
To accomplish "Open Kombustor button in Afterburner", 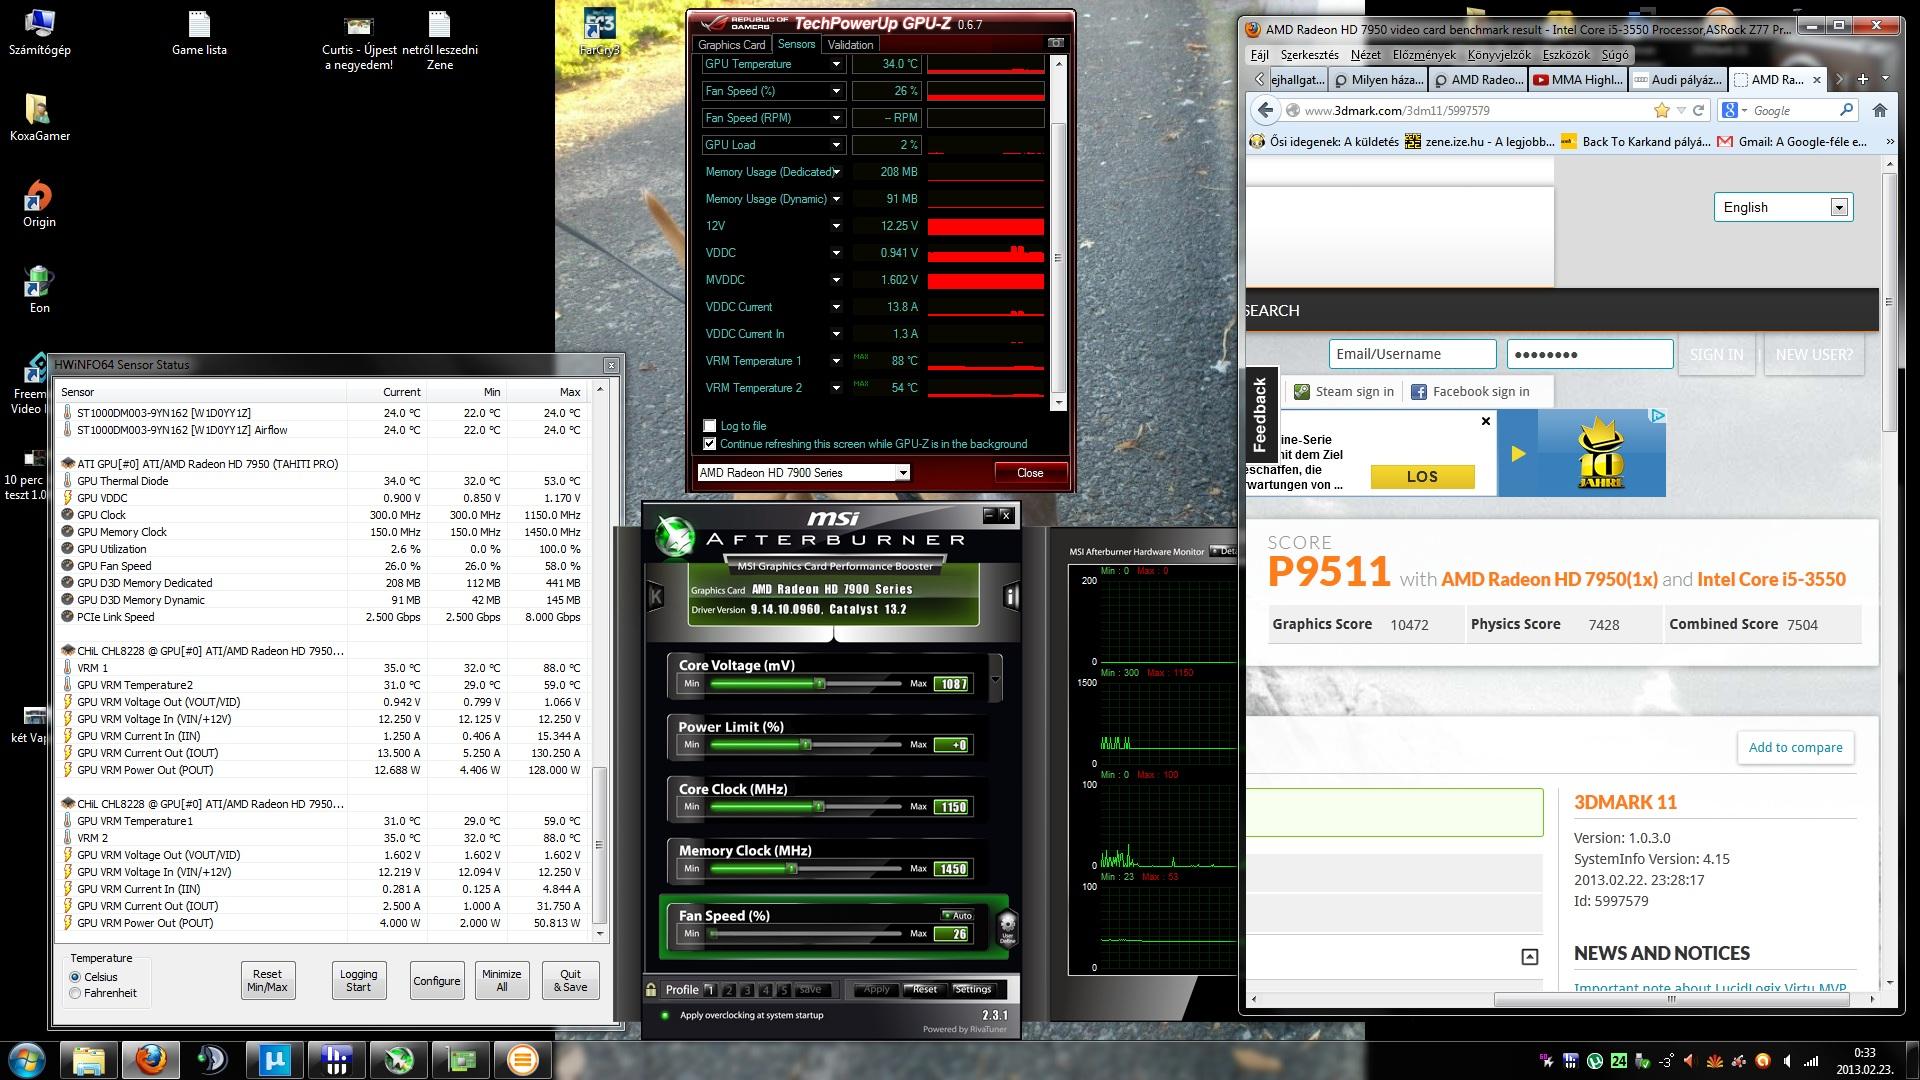I will pos(656,597).
